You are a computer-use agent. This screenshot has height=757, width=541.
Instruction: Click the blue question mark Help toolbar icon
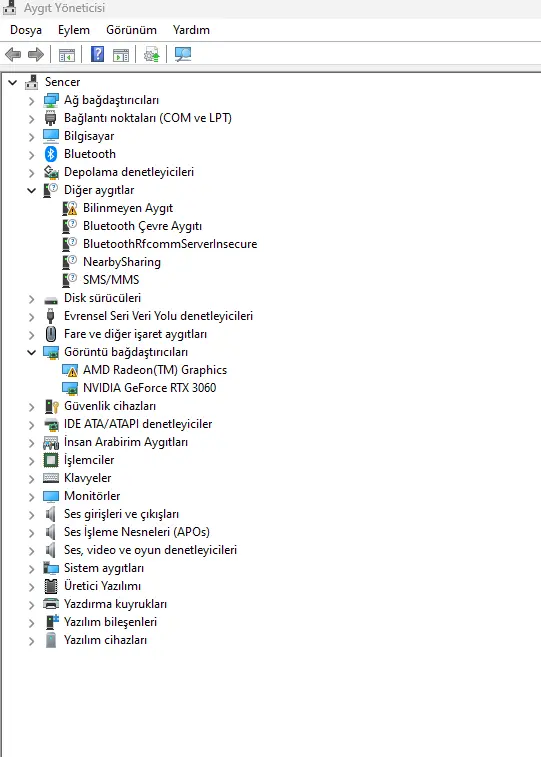coord(97,54)
